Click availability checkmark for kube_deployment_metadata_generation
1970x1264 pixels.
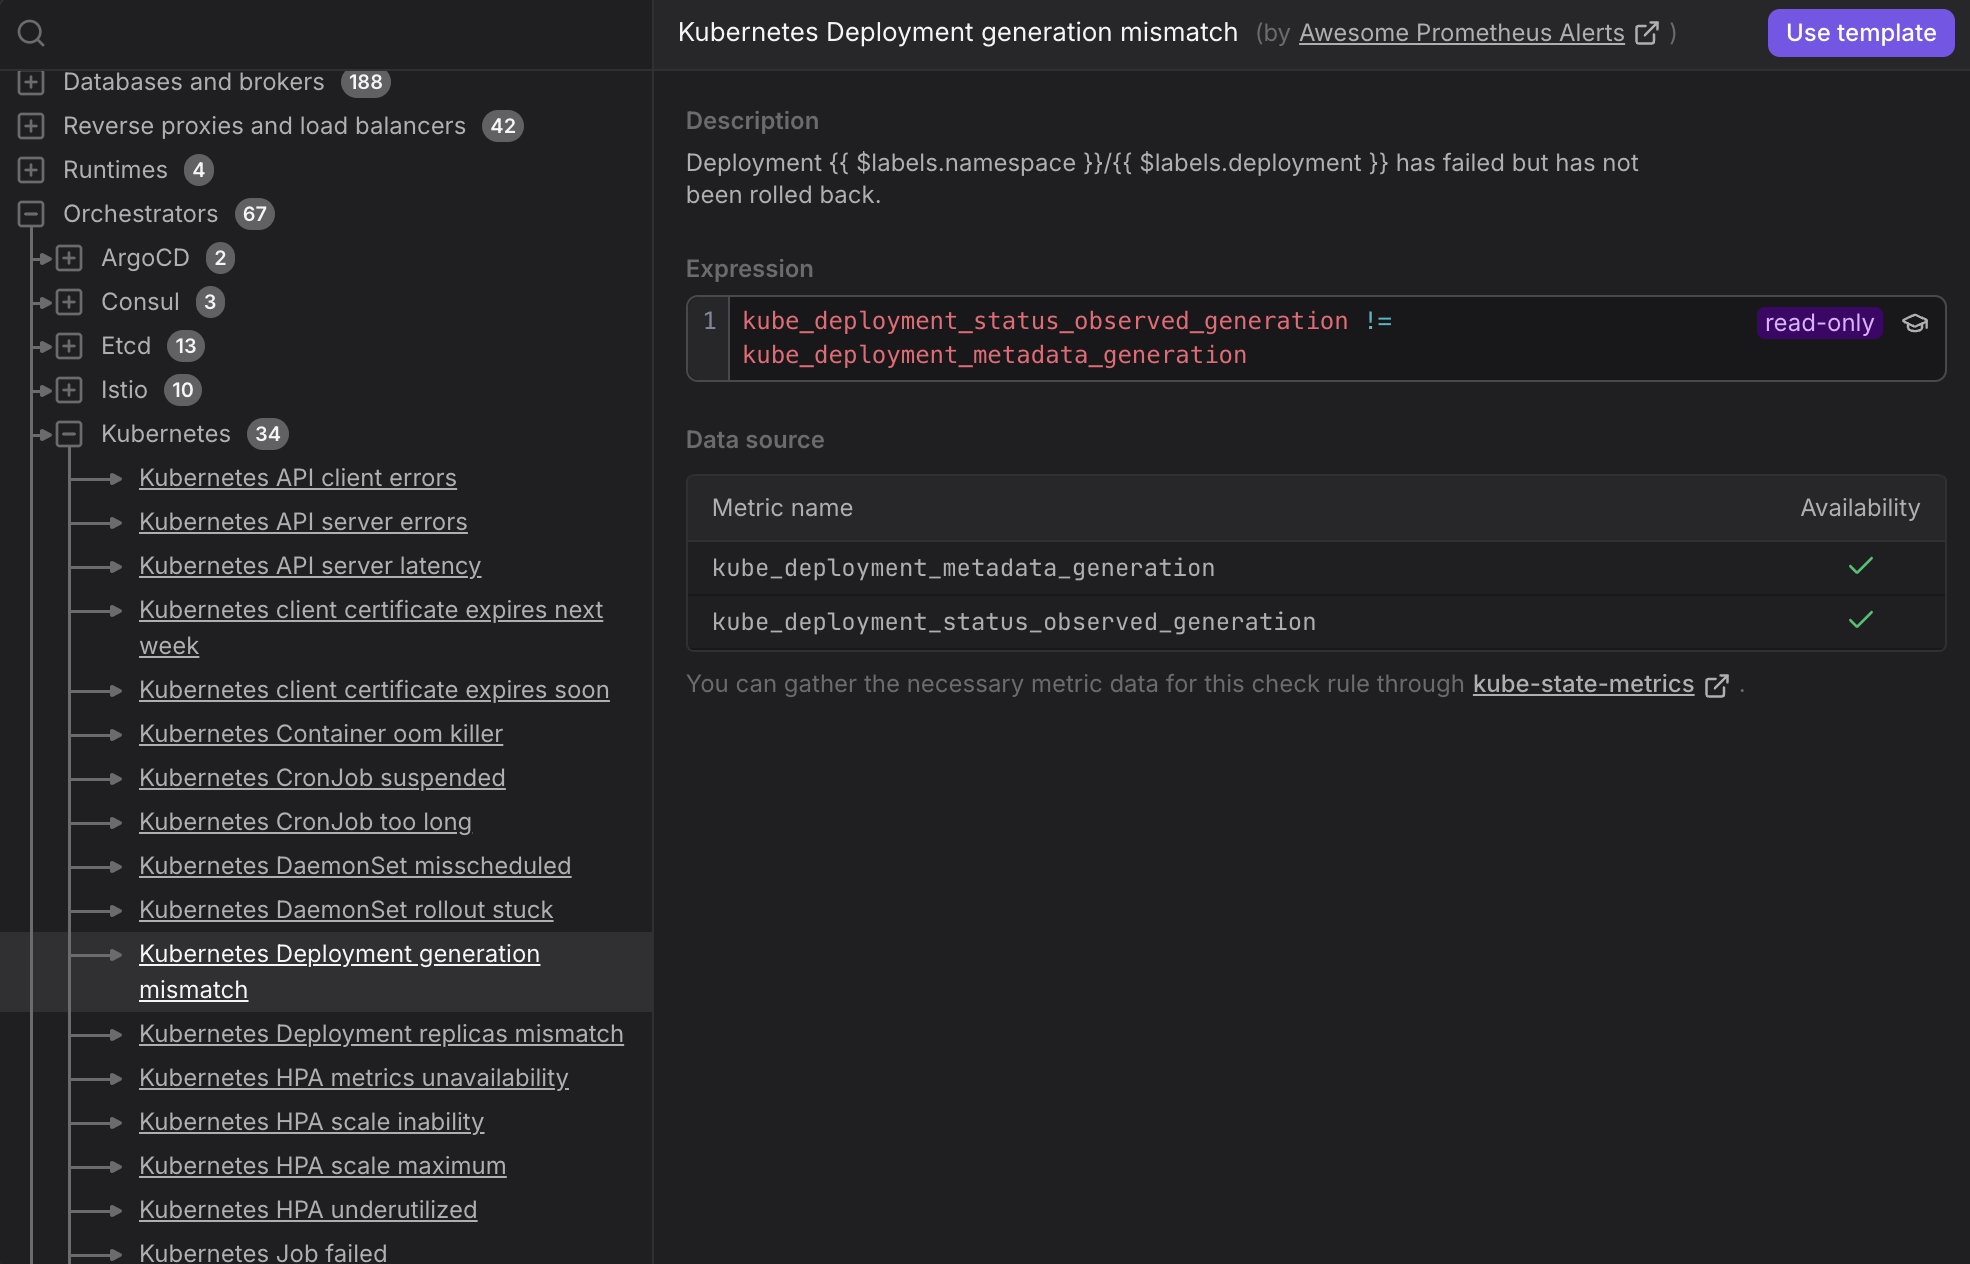tap(1860, 566)
